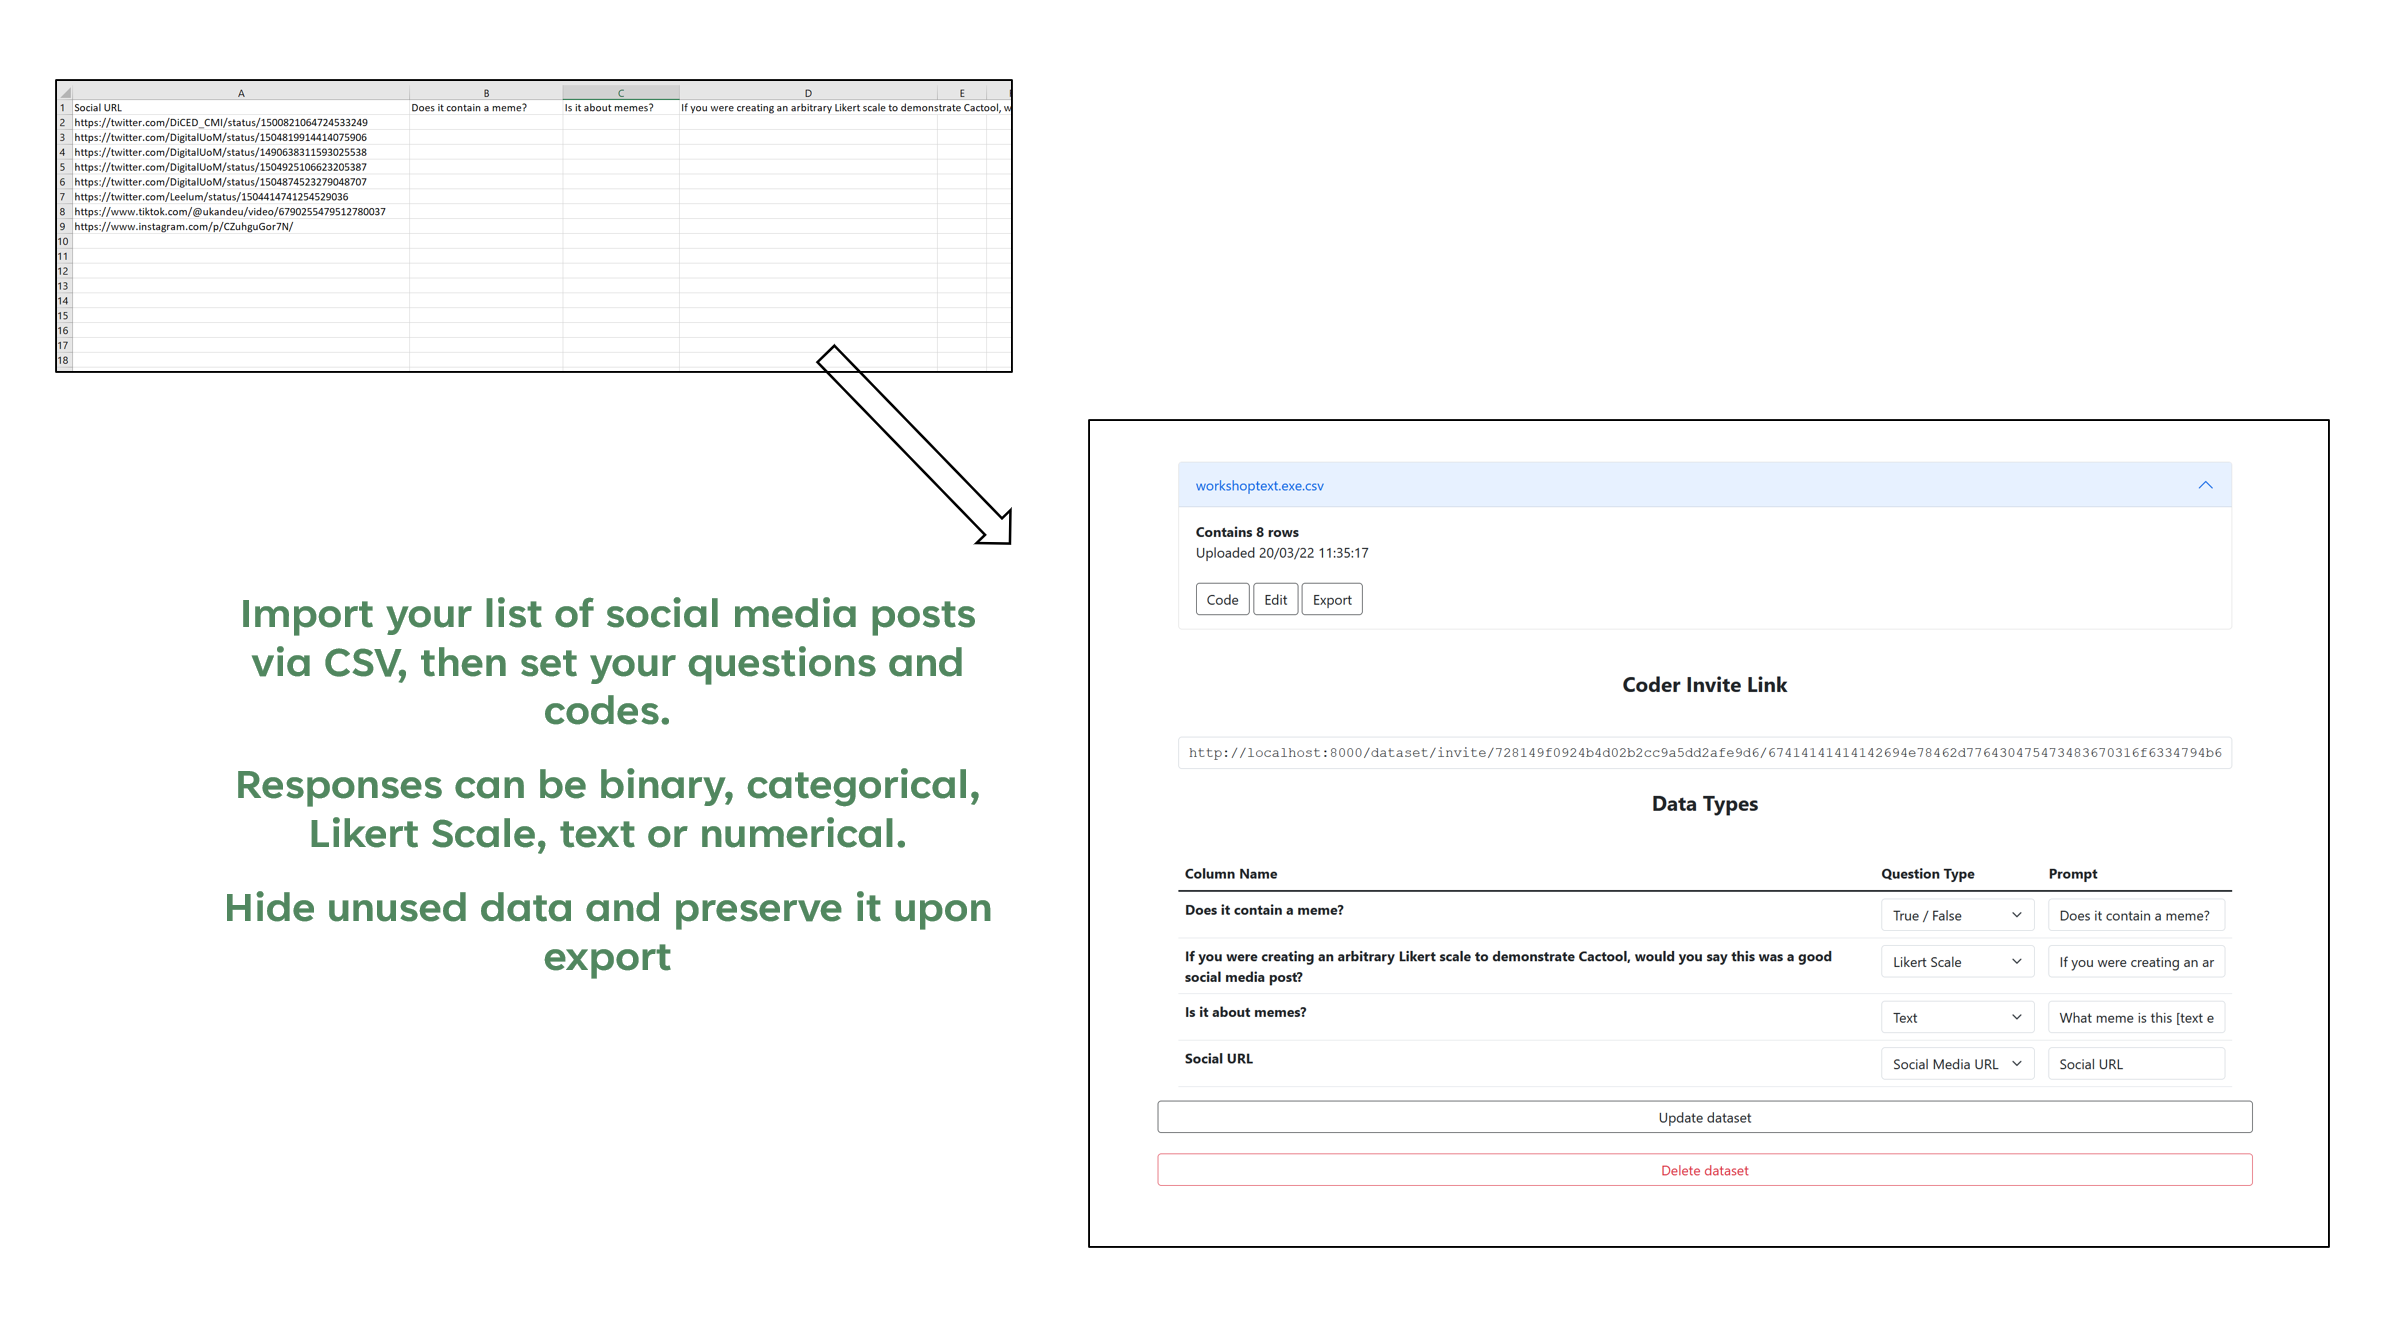Select column C header 'Is it about memes?'
The height and width of the screenshot is (1340, 2393).
[619, 91]
